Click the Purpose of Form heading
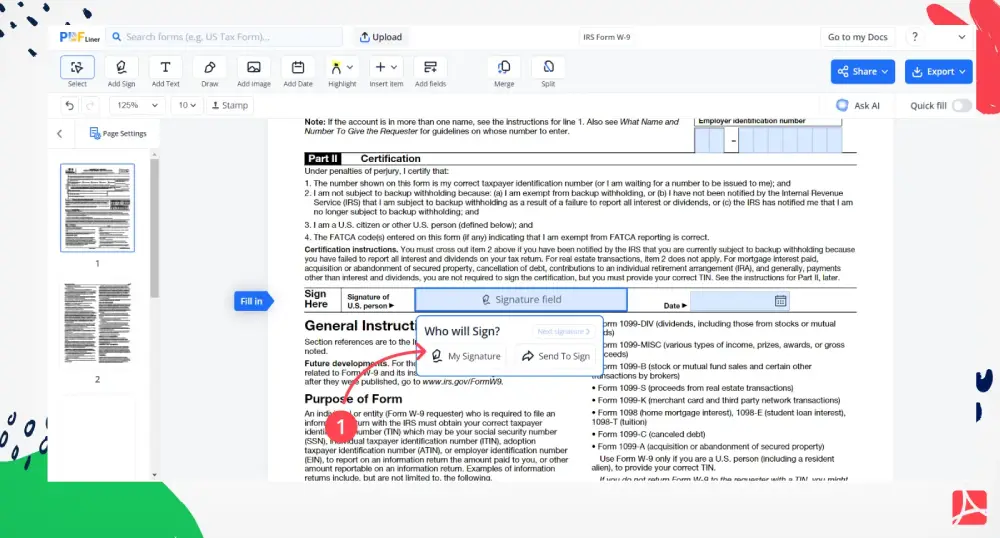Image resolution: width=1000 pixels, height=538 pixels. pyautogui.click(x=353, y=399)
